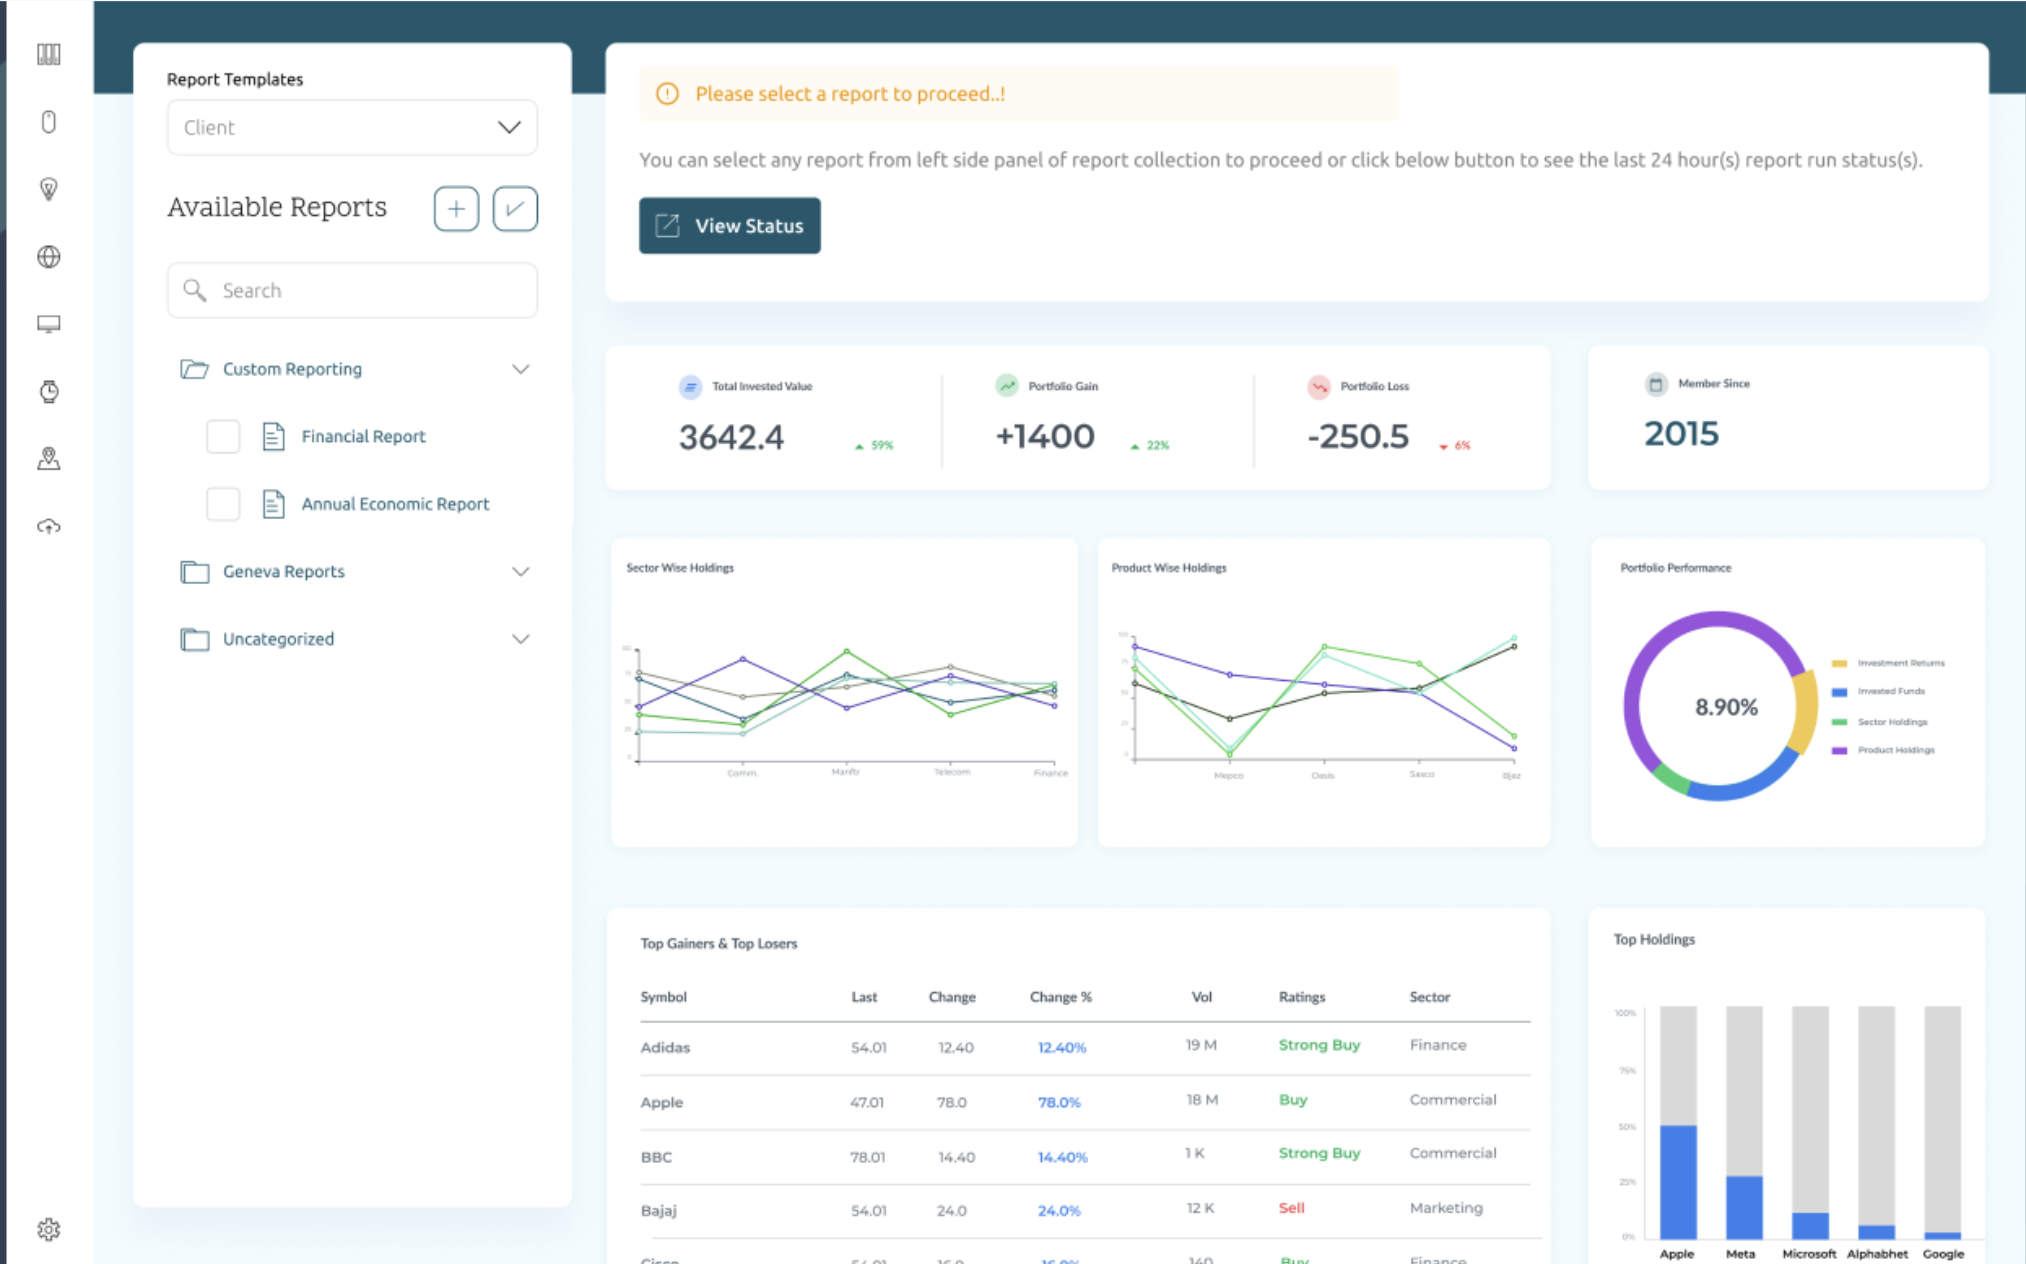Click the reports Search field
Screen dimensions: 2026x1264
pyautogui.click(x=352, y=291)
